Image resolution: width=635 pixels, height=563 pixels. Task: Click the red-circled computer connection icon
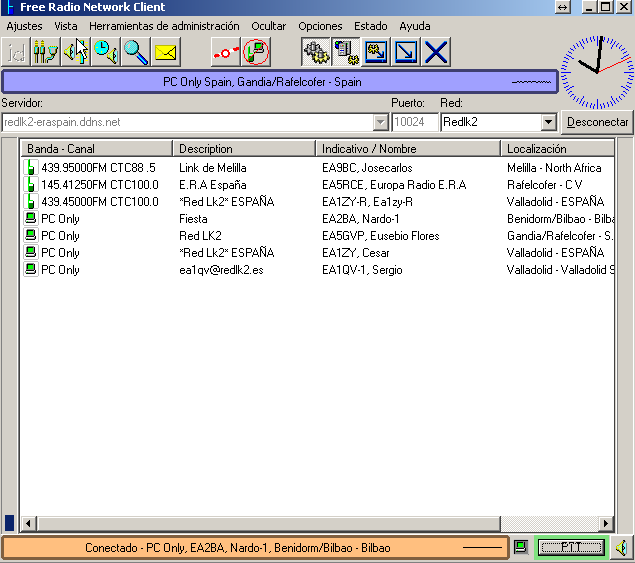pyautogui.click(x=257, y=51)
